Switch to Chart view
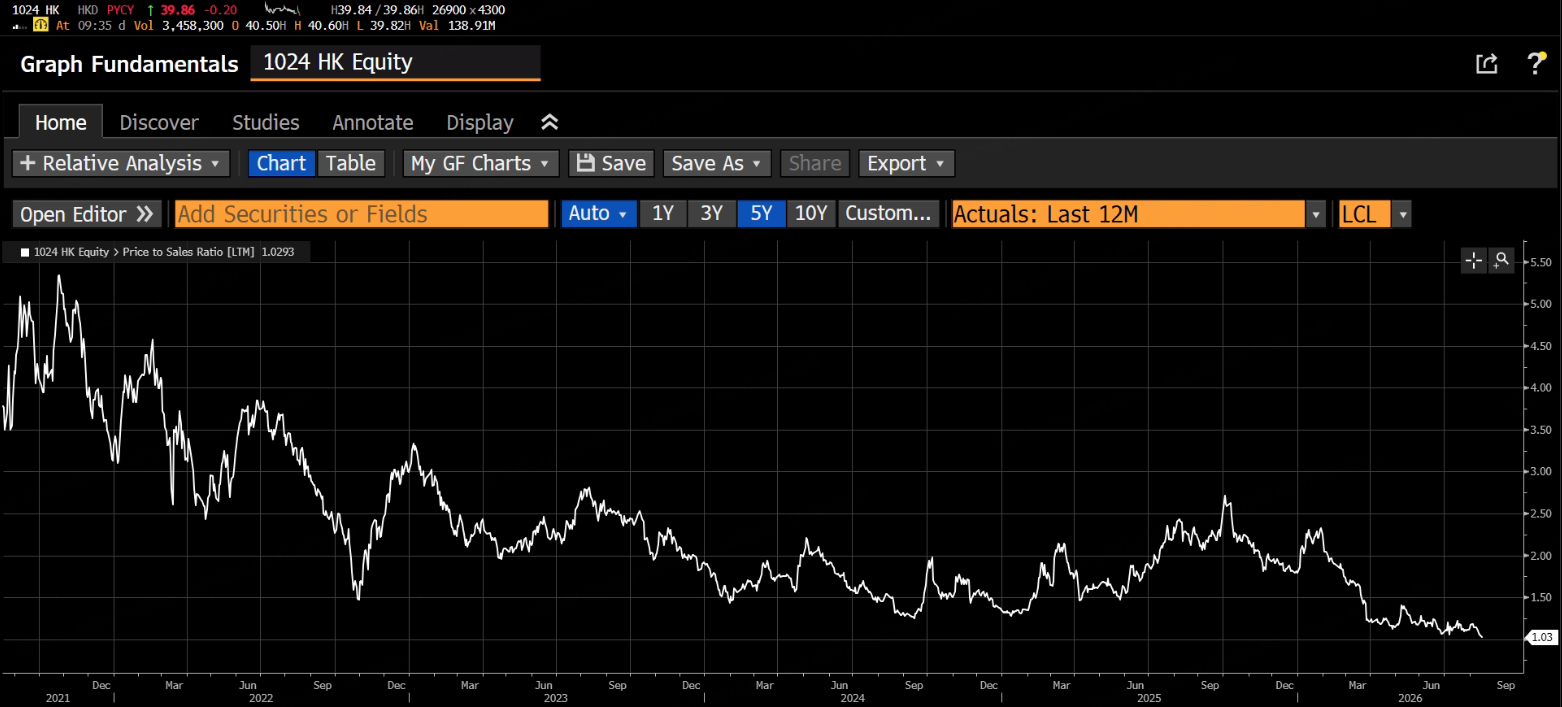1562x707 pixels. 281,163
